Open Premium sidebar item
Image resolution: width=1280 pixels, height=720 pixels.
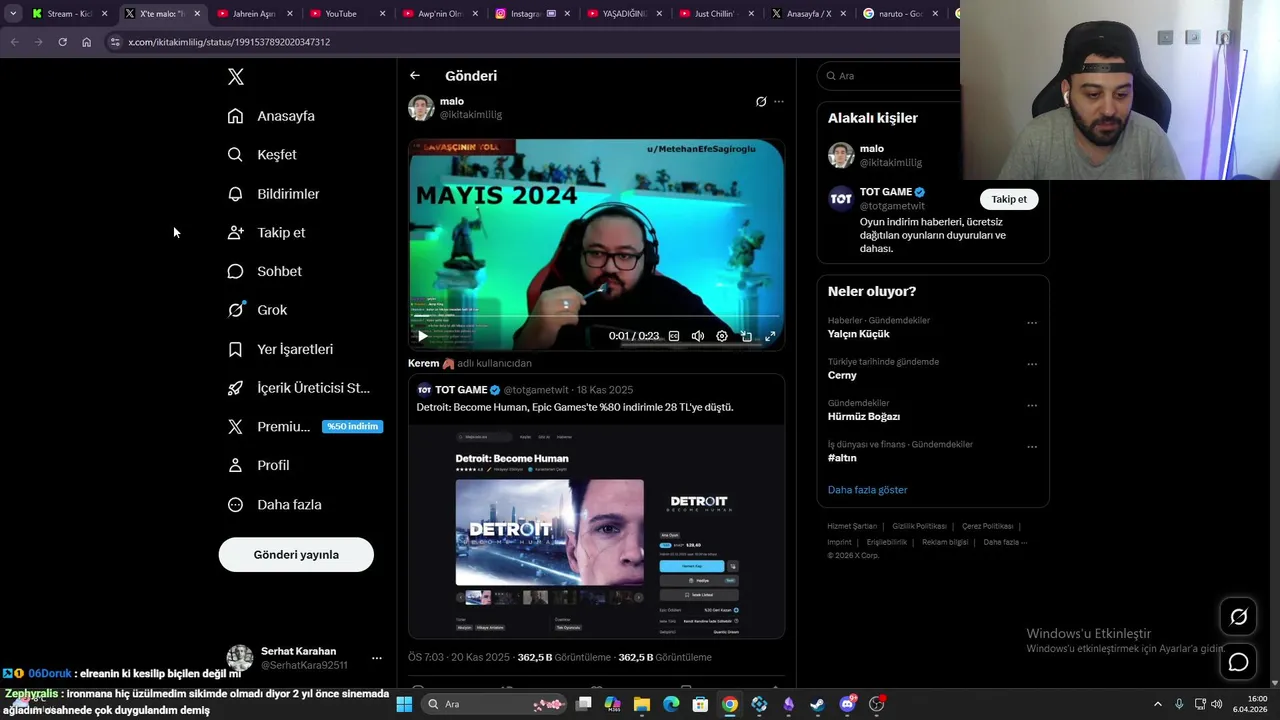tap(269, 426)
